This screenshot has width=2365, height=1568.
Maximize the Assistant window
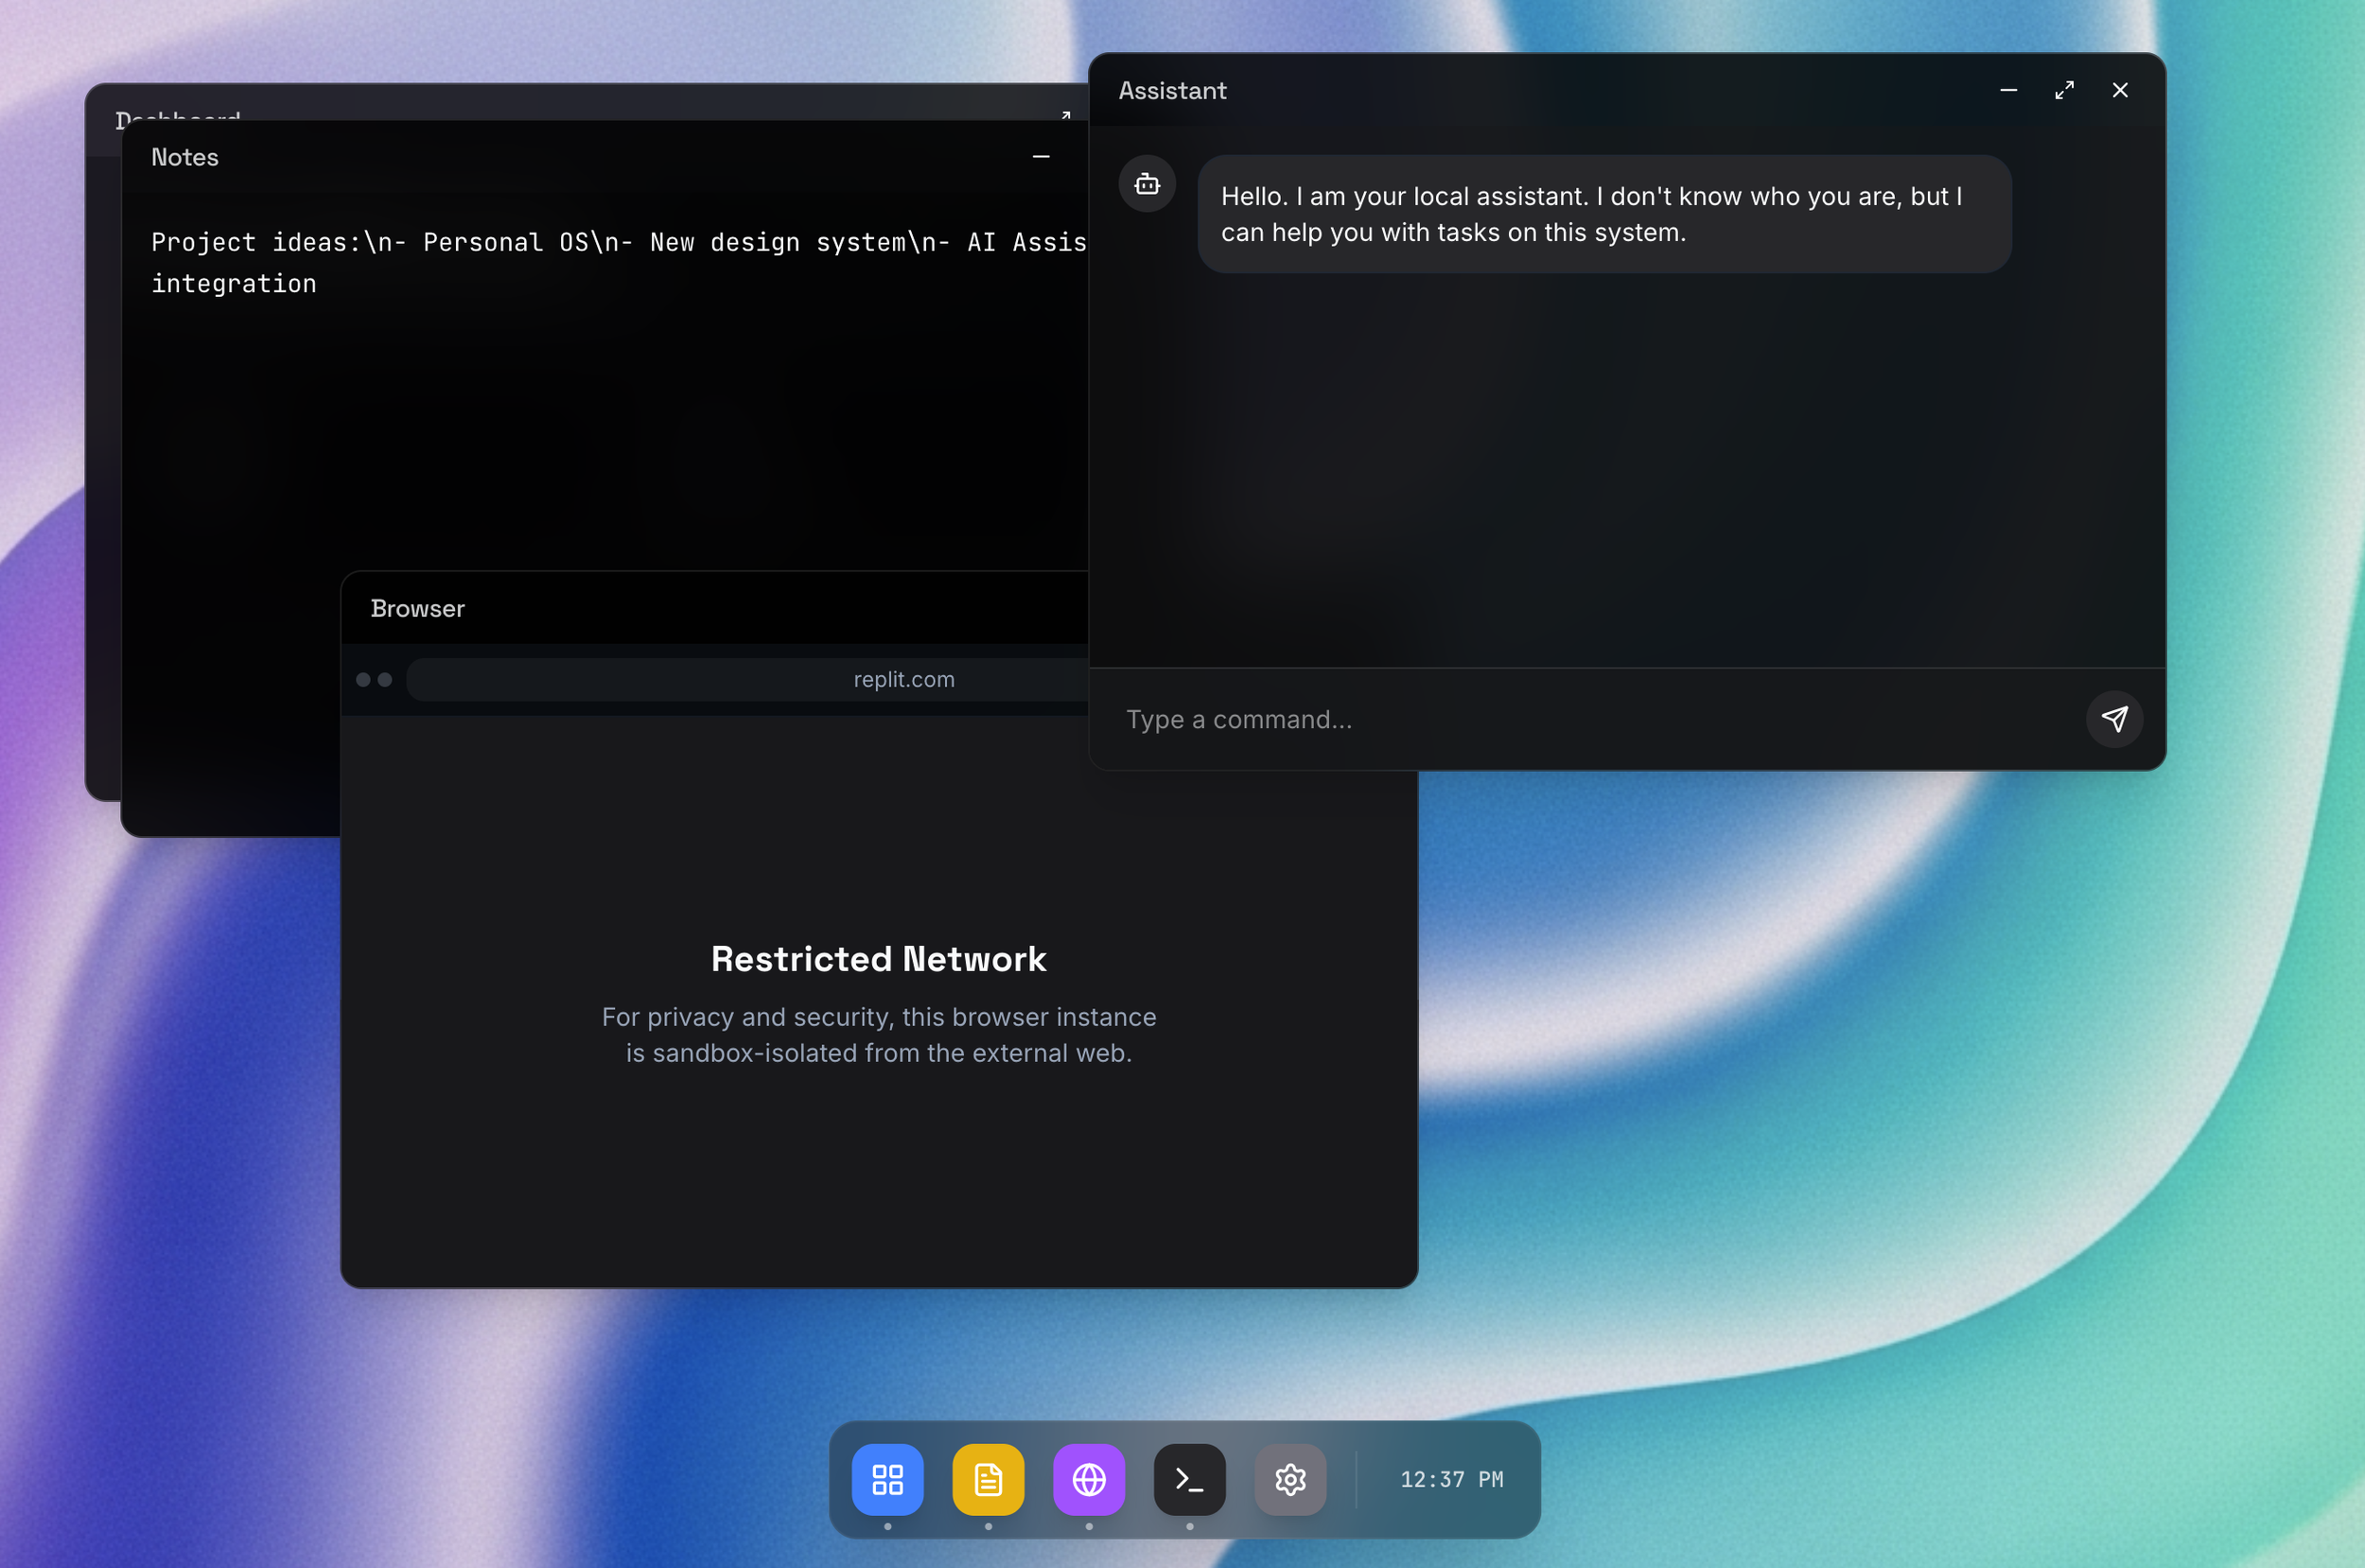click(2064, 90)
